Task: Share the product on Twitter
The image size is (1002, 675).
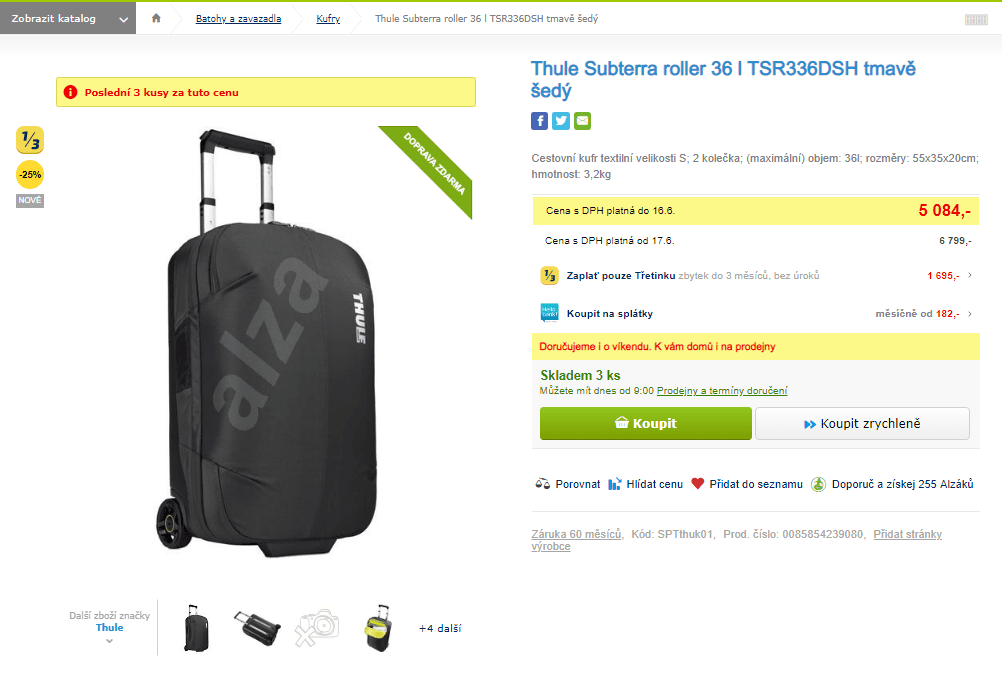Action: click(560, 121)
